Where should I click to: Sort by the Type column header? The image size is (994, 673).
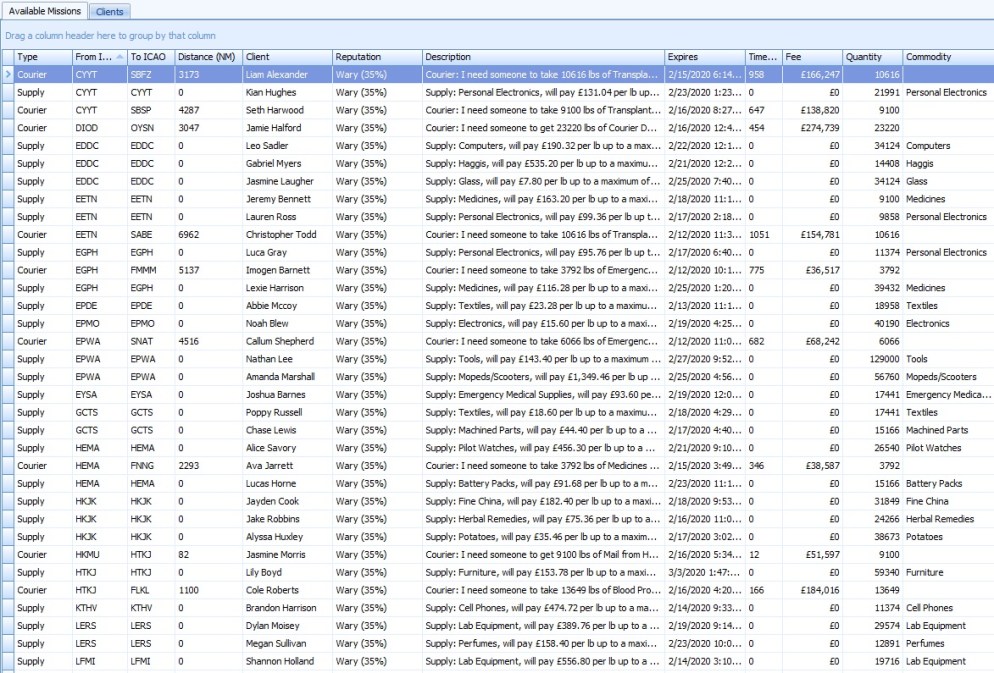42,57
